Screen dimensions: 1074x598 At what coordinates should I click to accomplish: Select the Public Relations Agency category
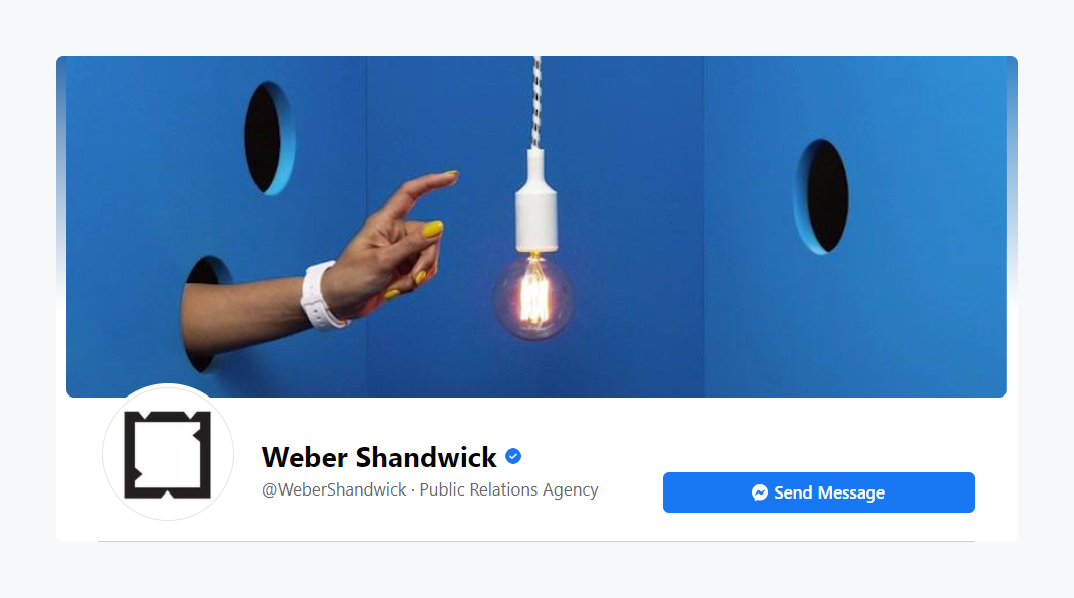pyautogui.click(x=509, y=490)
